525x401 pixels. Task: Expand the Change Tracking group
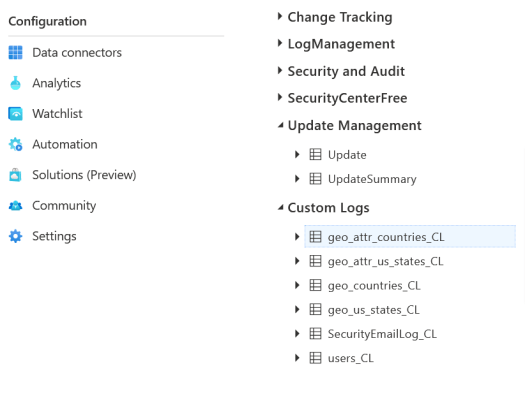pos(280,16)
